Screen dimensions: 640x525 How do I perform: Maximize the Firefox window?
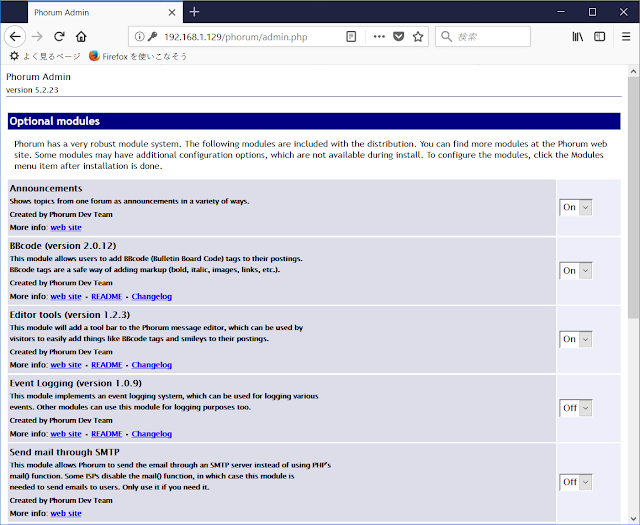(592, 12)
